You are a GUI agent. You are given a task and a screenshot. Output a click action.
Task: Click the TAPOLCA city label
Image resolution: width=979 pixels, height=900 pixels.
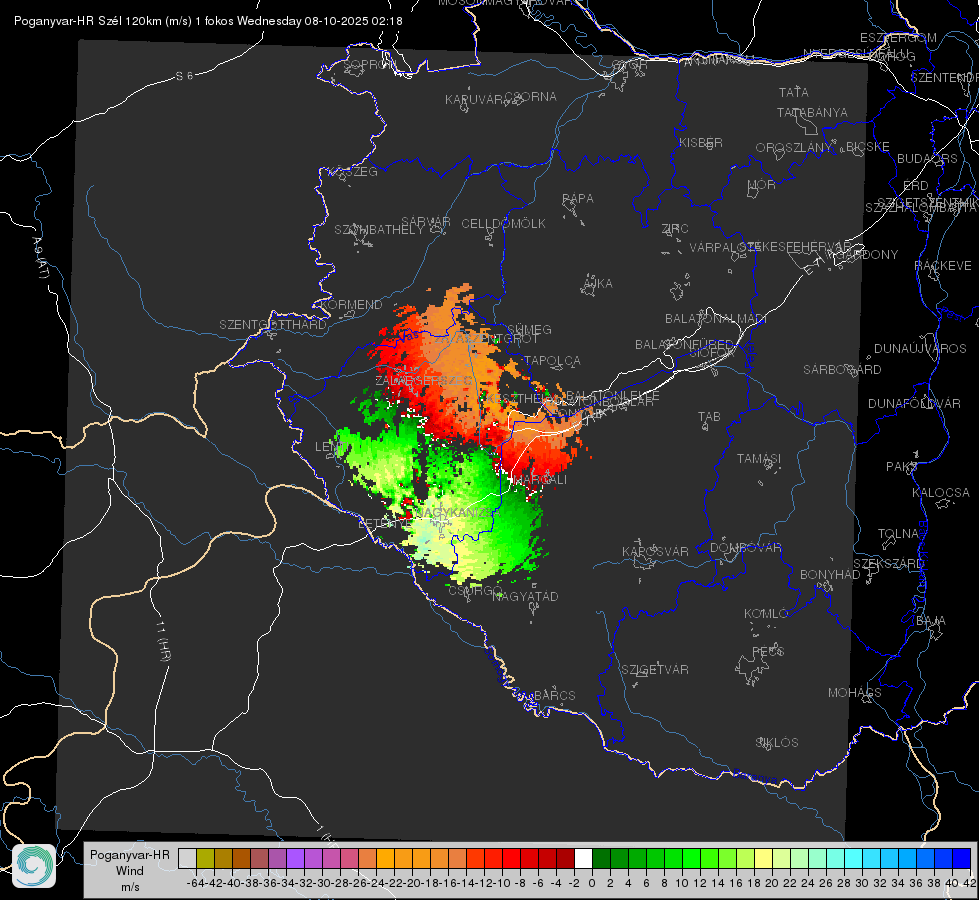[x=552, y=360]
